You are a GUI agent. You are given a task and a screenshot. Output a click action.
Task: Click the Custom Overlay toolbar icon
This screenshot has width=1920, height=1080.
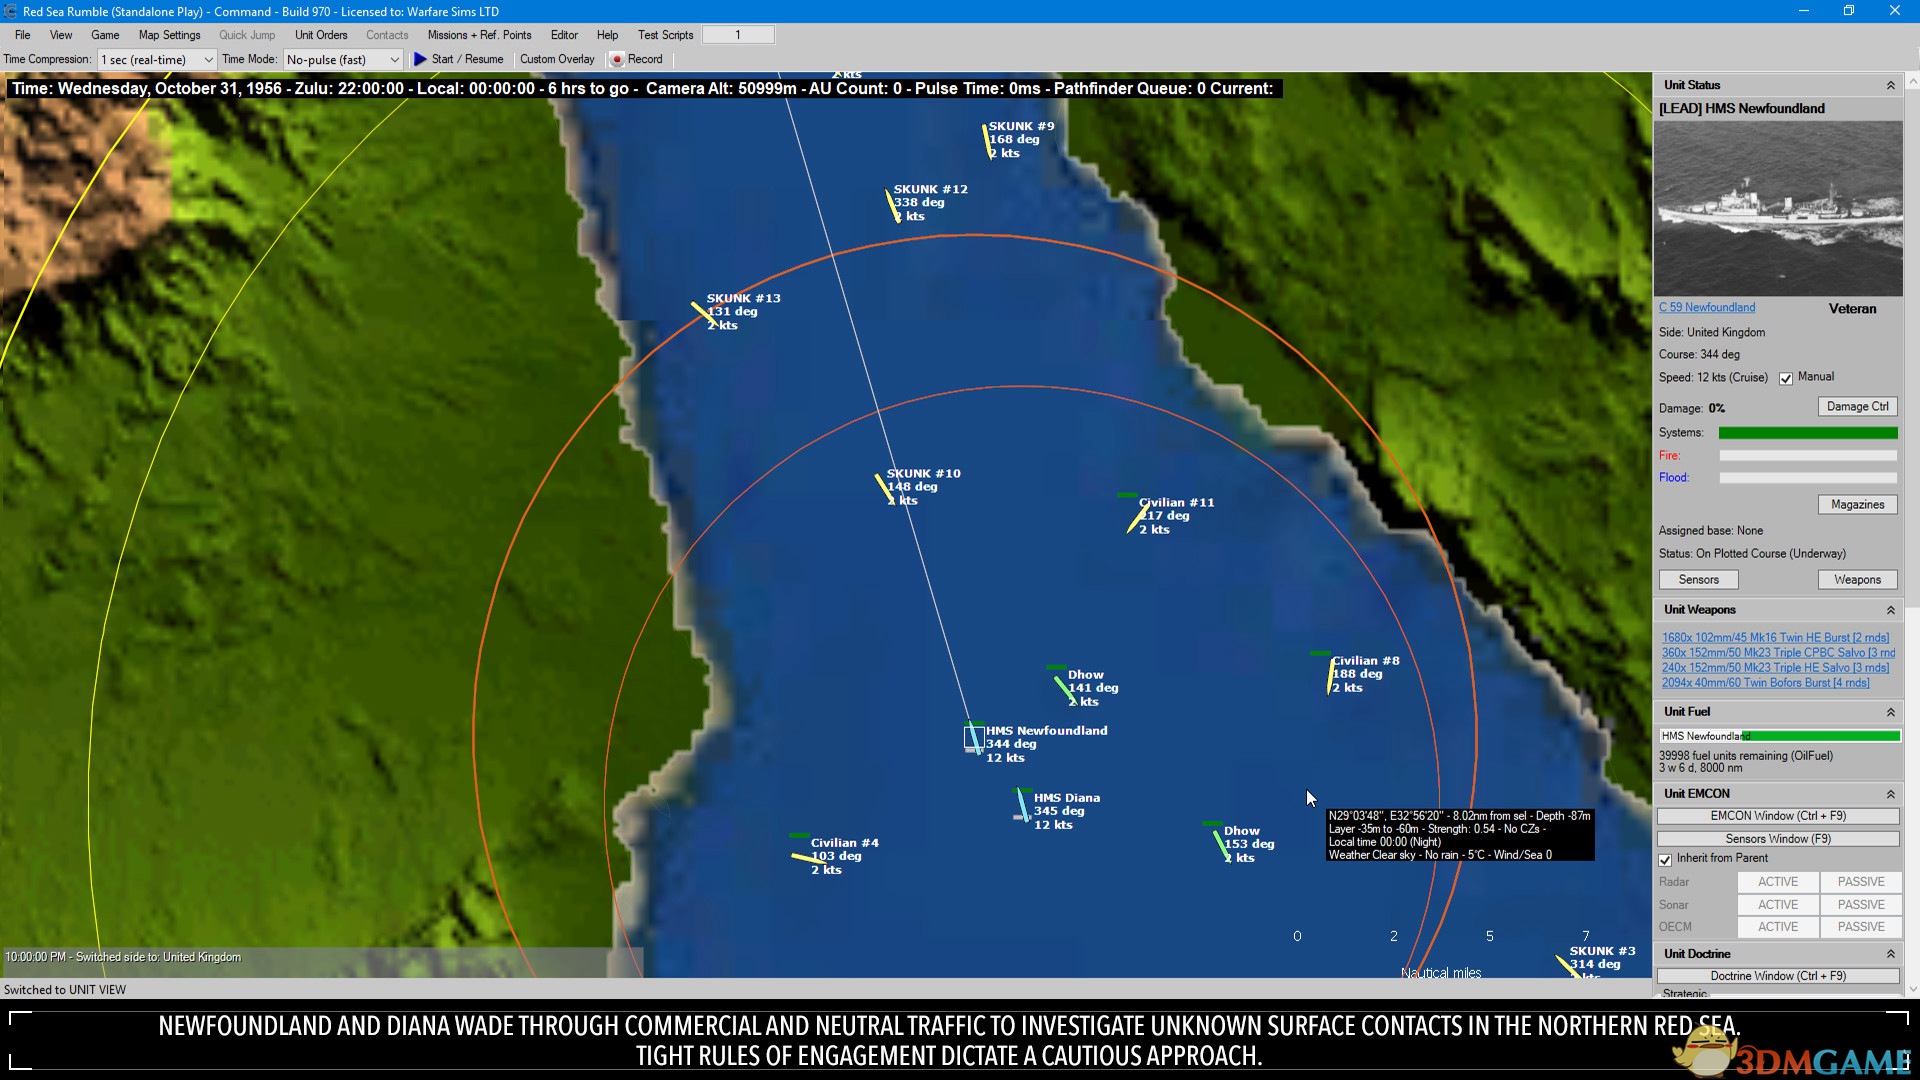pos(556,58)
